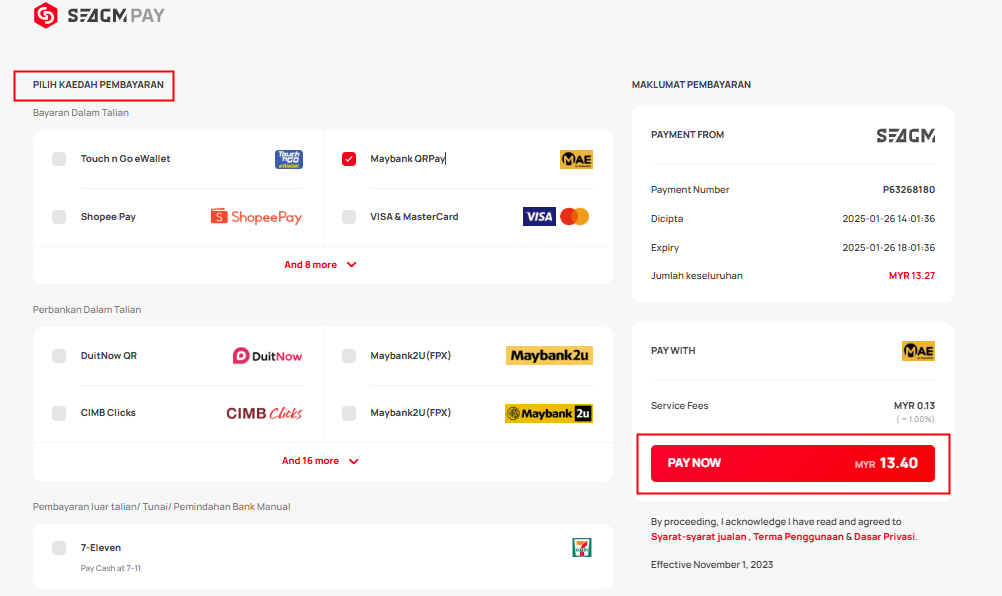The height and width of the screenshot is (596, 1002).
Task: Select the VISA & MasterCard checkbox
Action: [x=349, y=217]
